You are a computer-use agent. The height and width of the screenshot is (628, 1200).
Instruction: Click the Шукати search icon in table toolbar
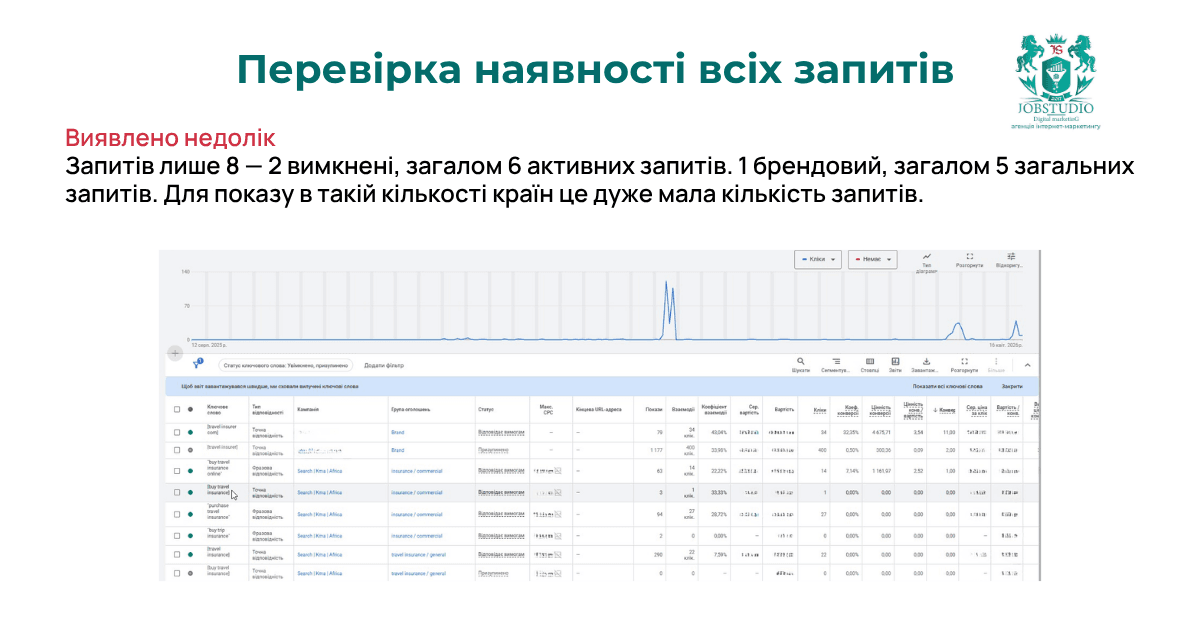801,361
